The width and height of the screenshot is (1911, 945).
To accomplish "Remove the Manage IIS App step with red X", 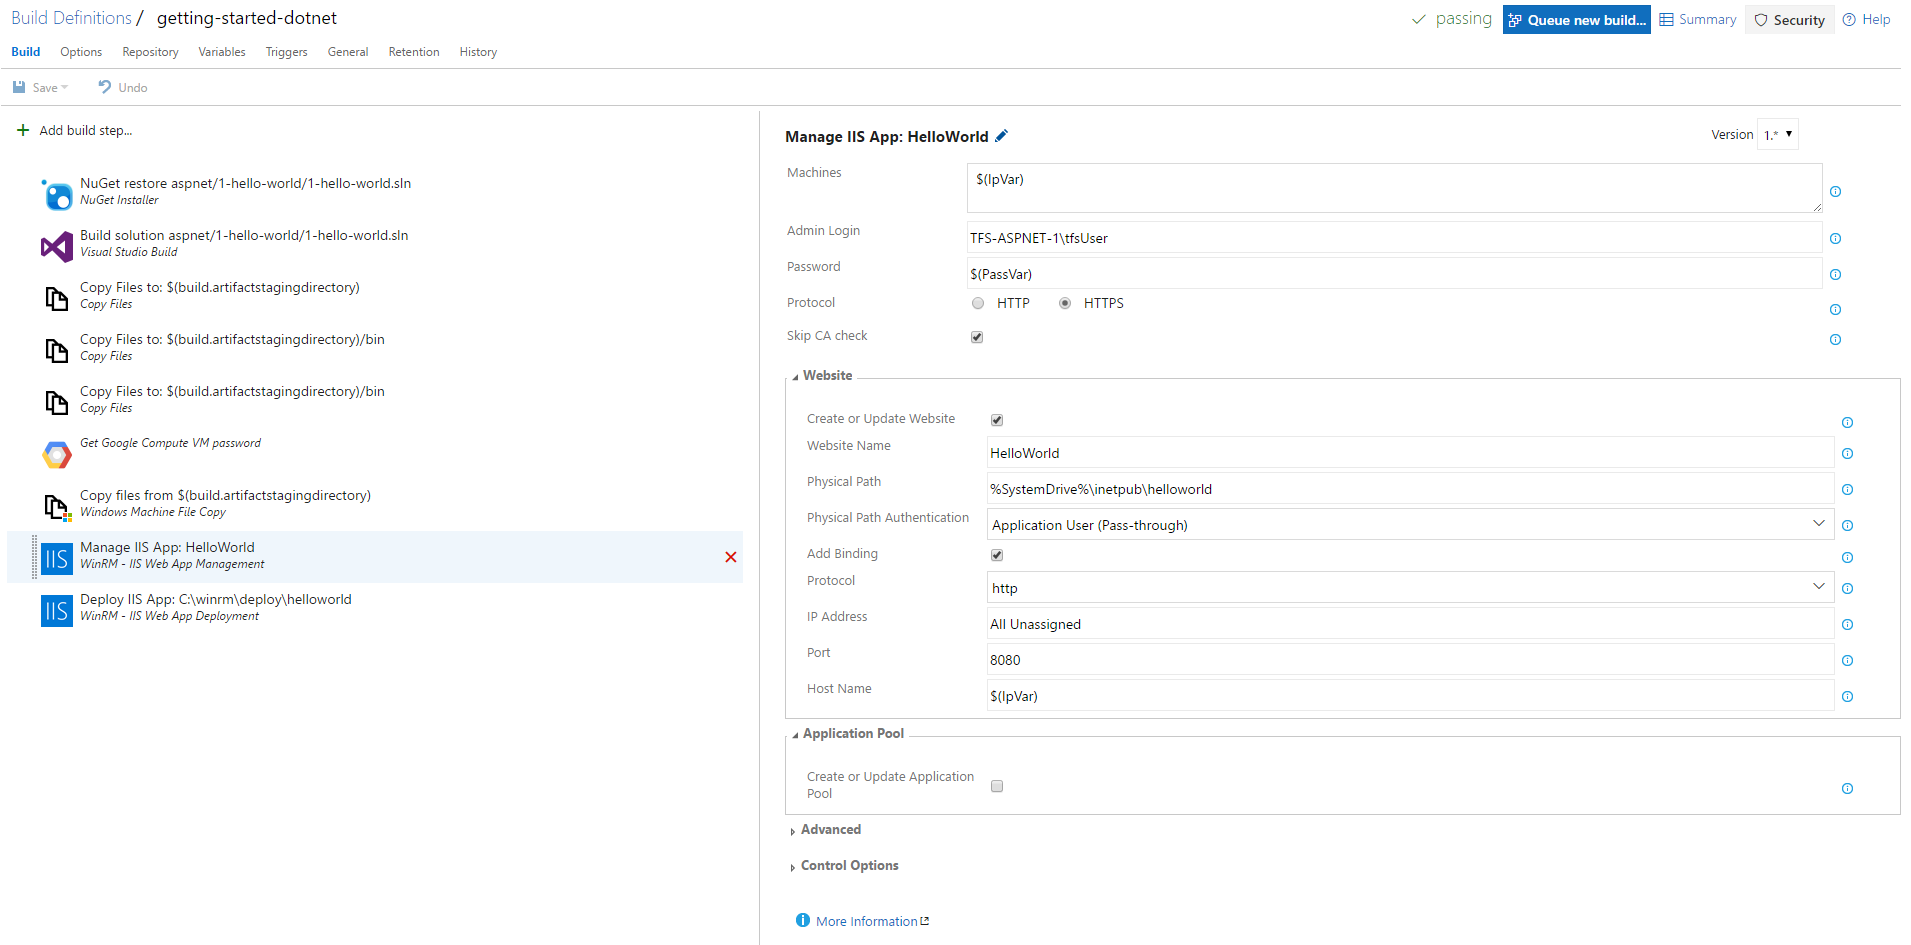I will tap(731, 557).
